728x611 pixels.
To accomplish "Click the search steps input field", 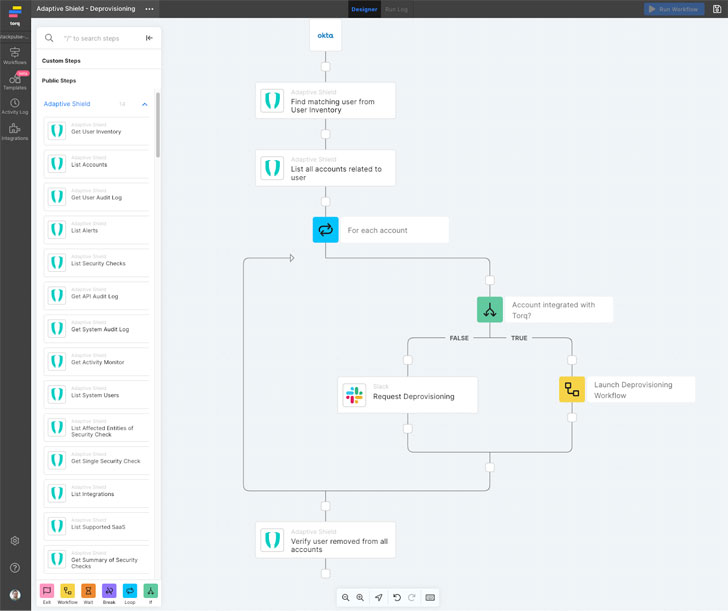I will [x=98, y=38].
